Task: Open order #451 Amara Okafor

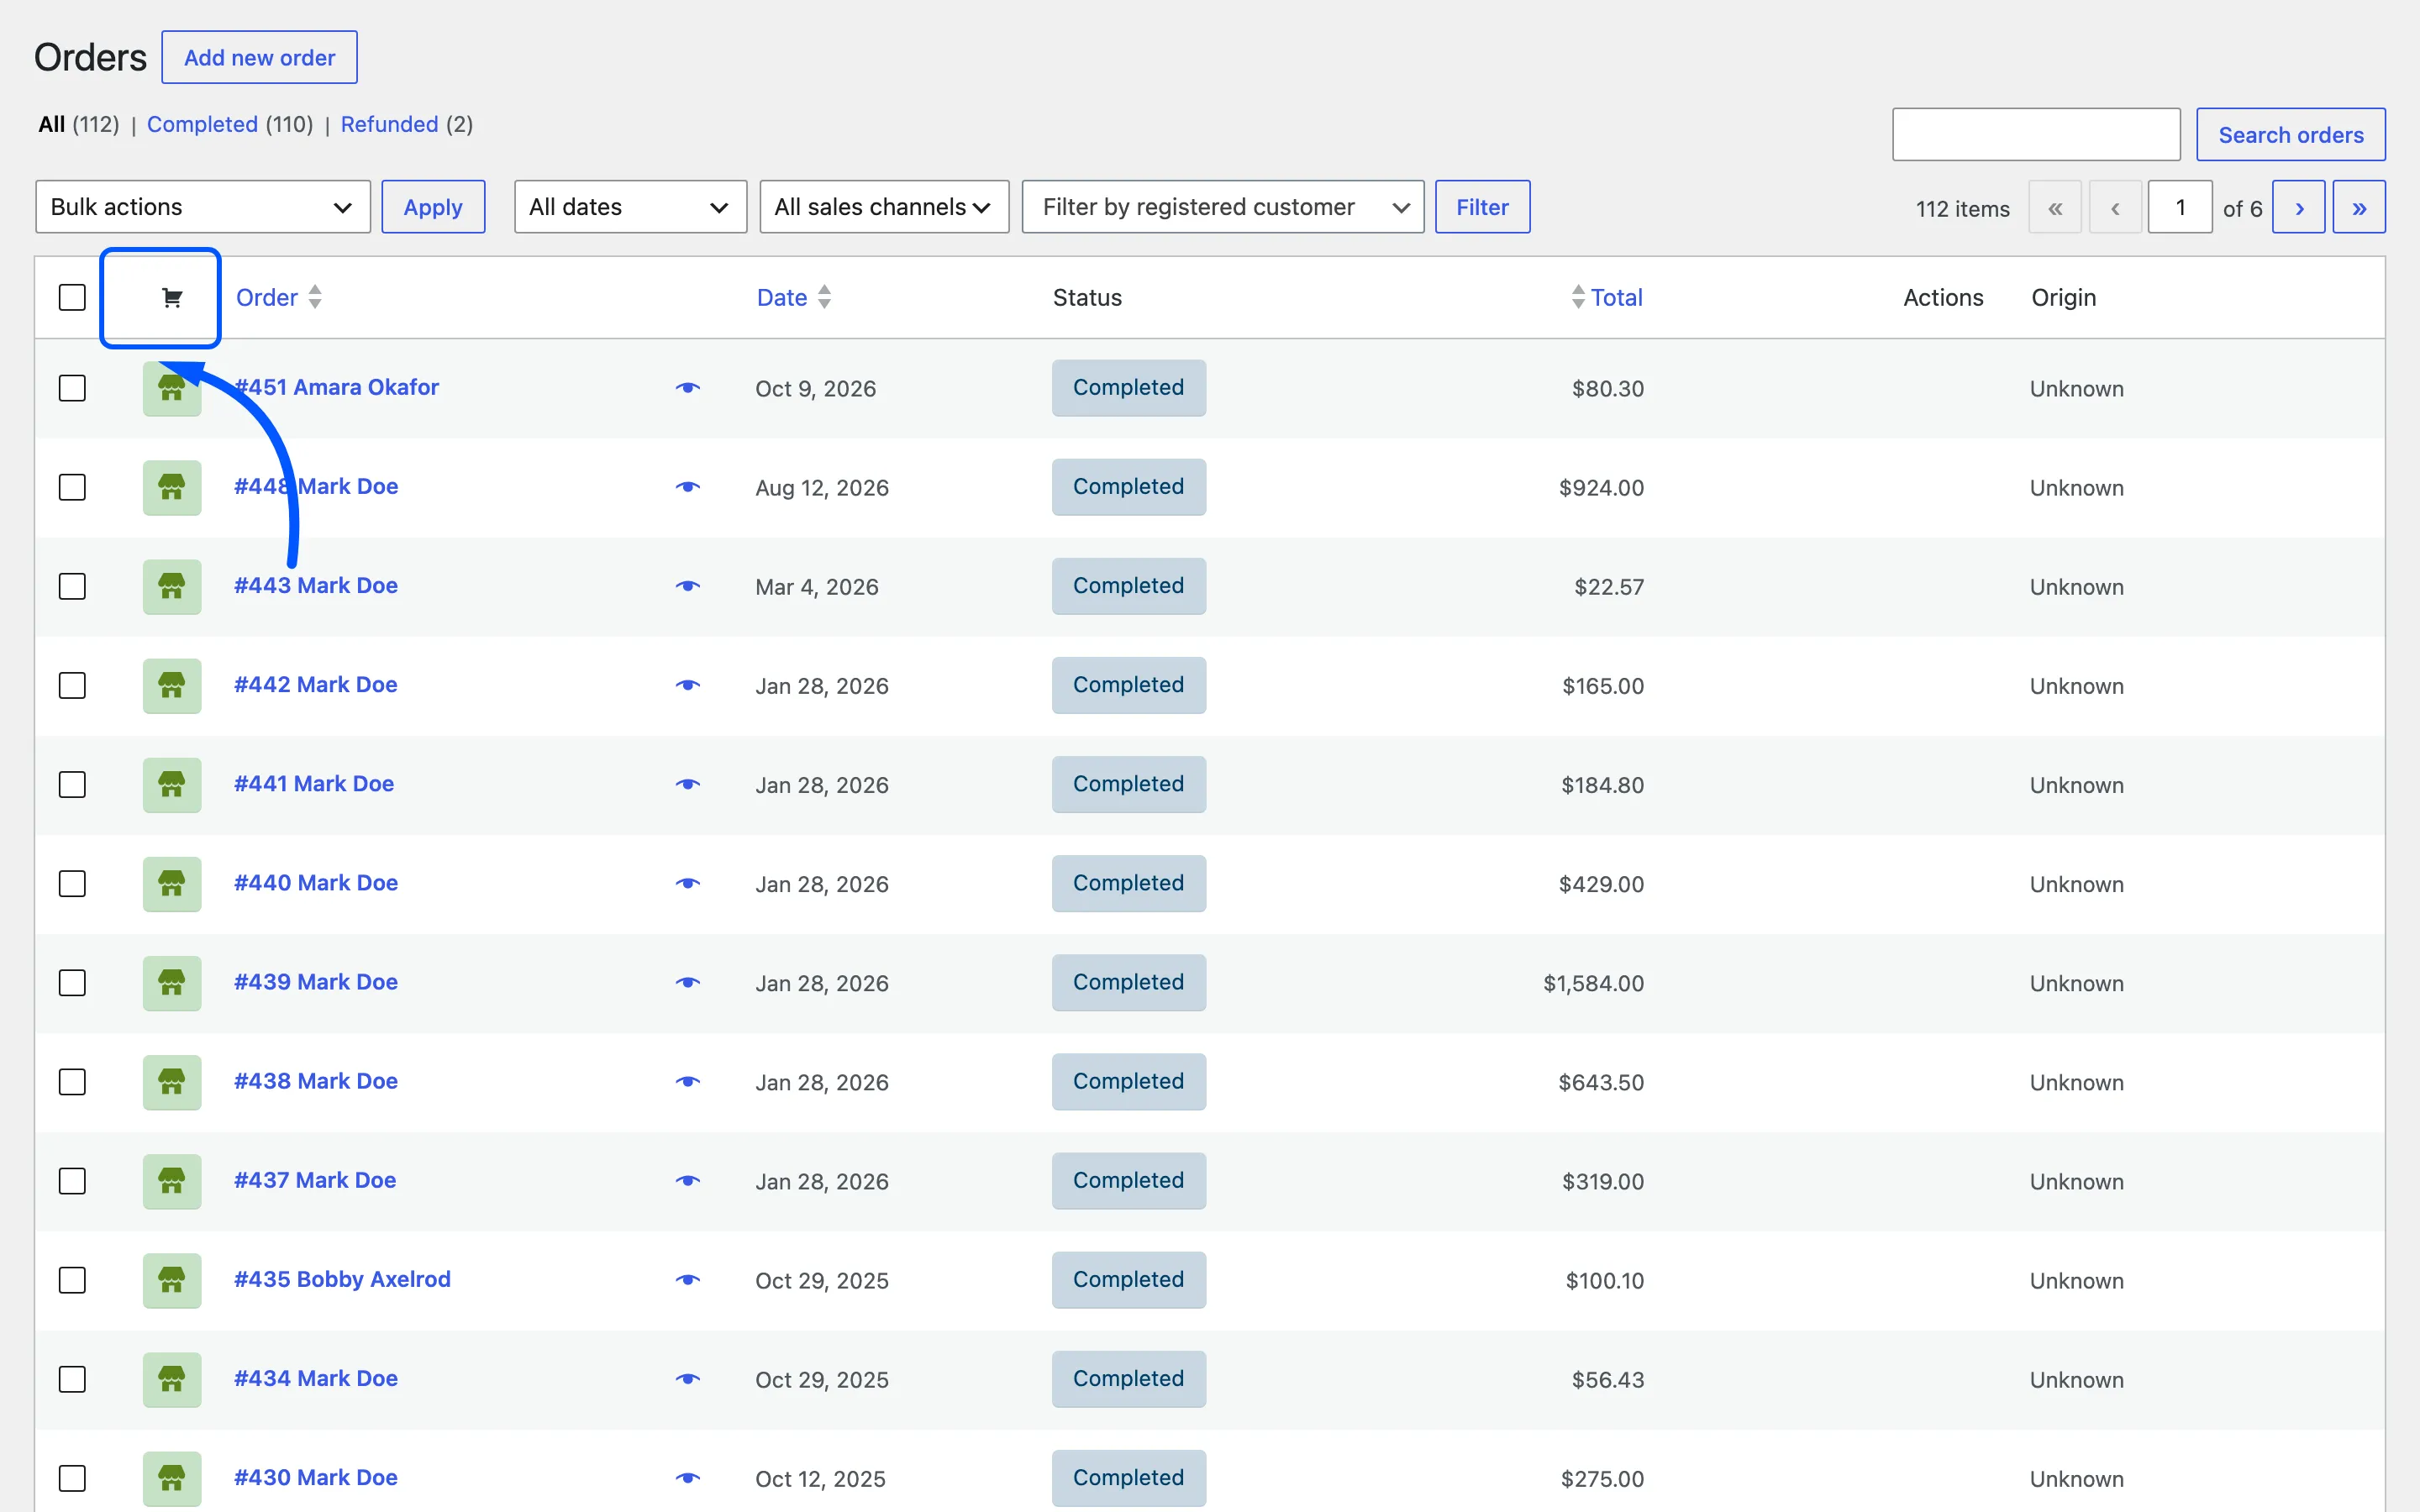Action: tap(336, 387)
